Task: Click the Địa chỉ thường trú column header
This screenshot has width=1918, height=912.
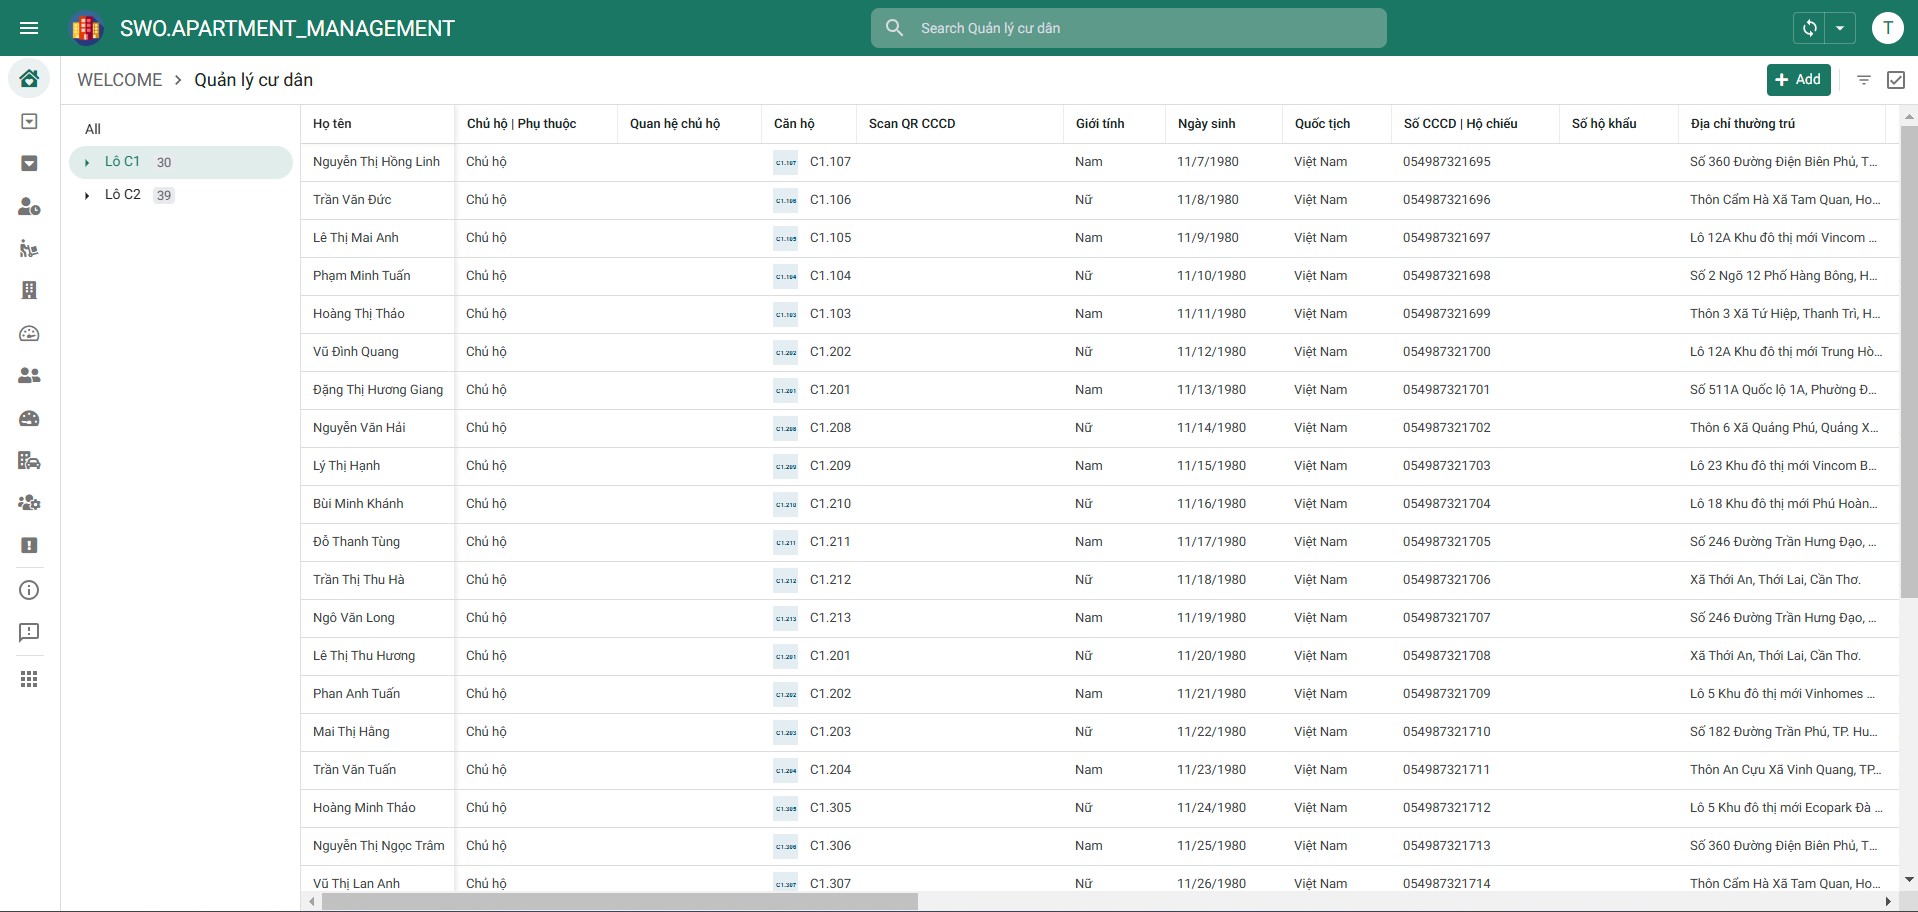Action: tap(1742, 124)
